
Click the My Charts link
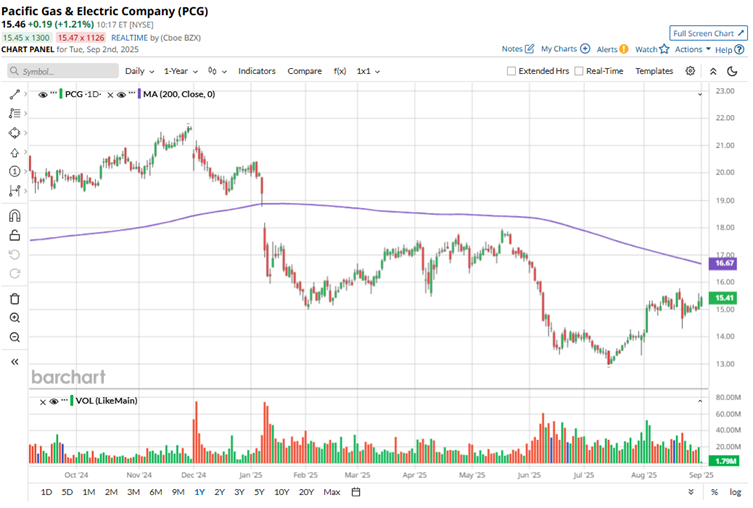point(559,48)
